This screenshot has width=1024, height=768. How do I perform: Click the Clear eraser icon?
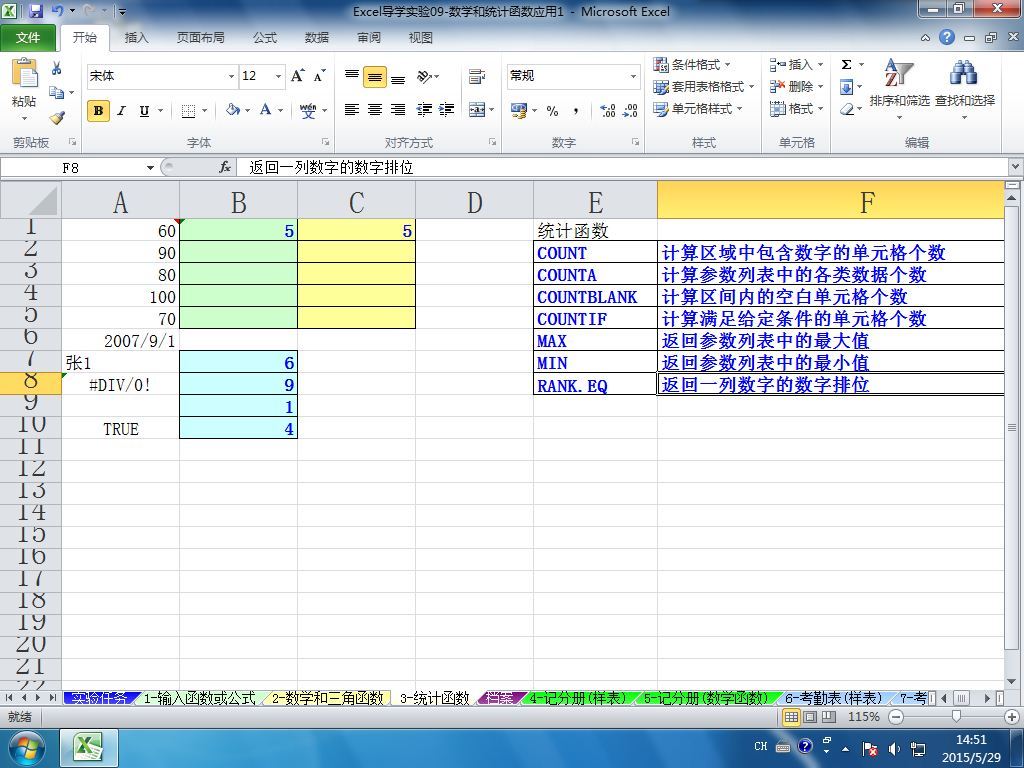pos(846,109)
